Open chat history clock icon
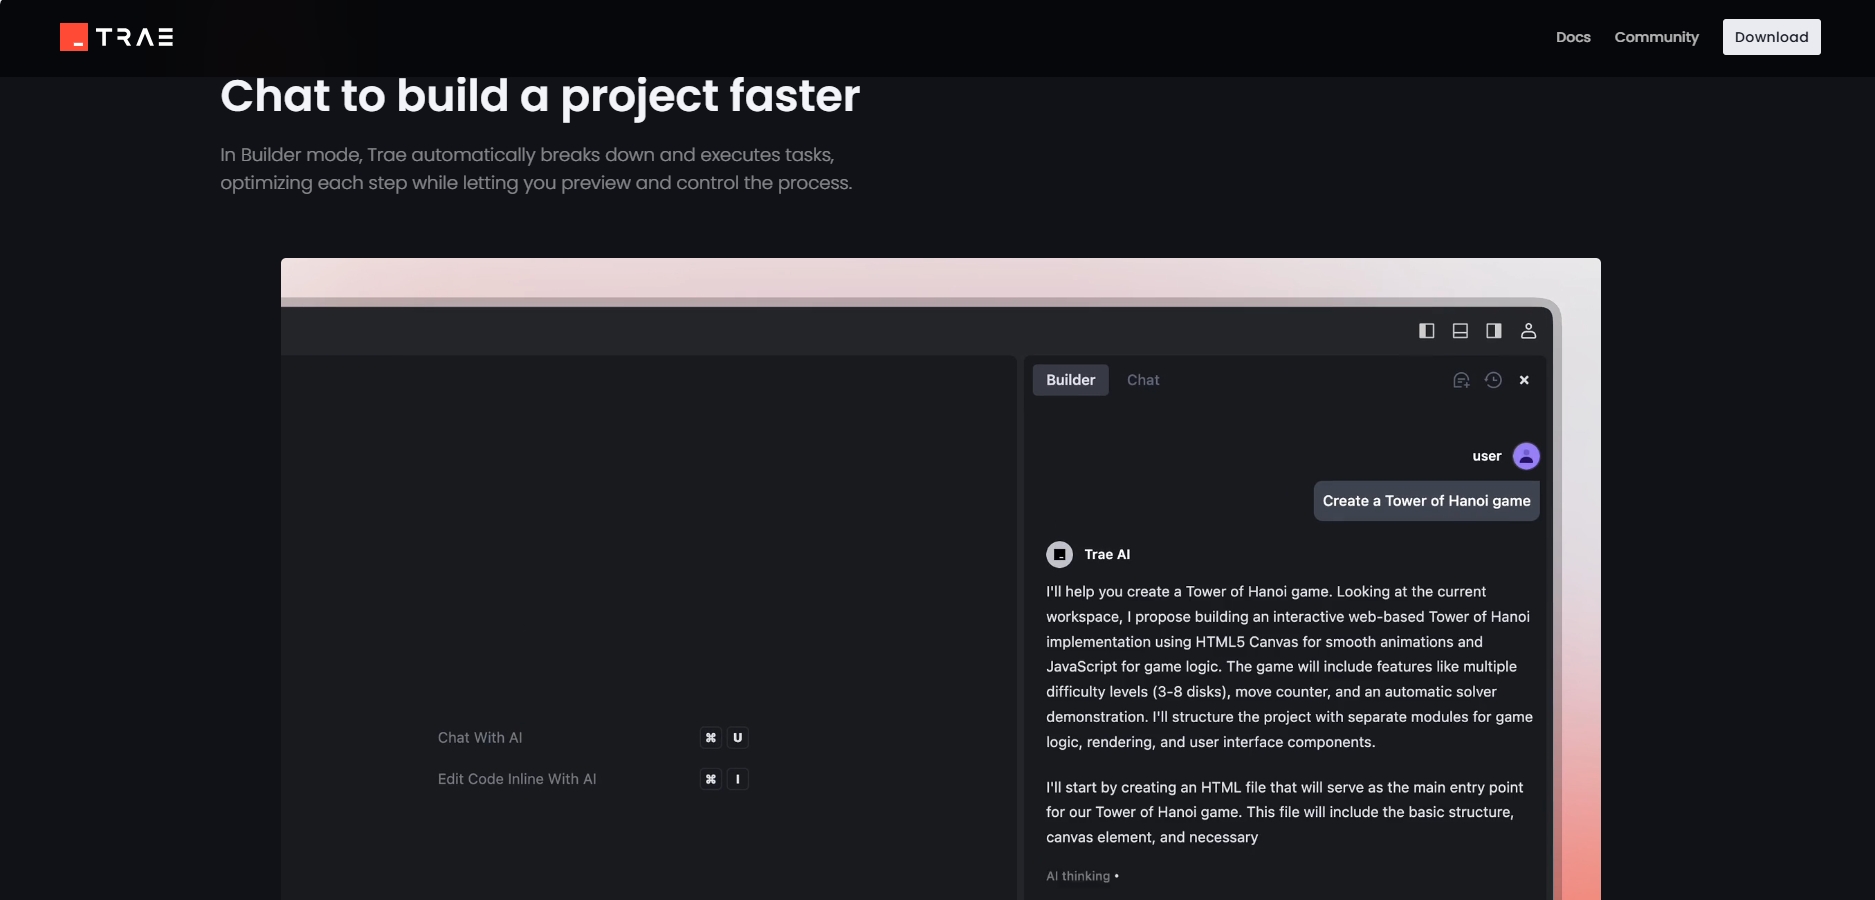The image size is (1875, 900). coord(1493,380)
